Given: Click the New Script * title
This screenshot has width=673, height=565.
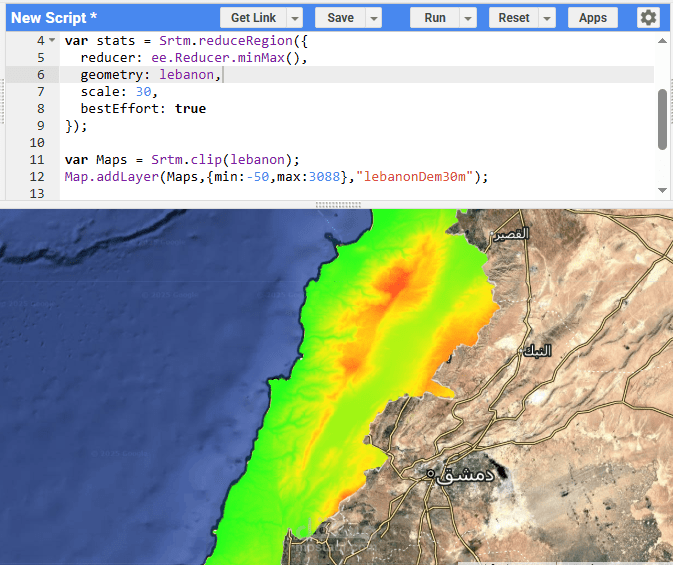Looking at the screenshot, I should [x=54, y=18].
